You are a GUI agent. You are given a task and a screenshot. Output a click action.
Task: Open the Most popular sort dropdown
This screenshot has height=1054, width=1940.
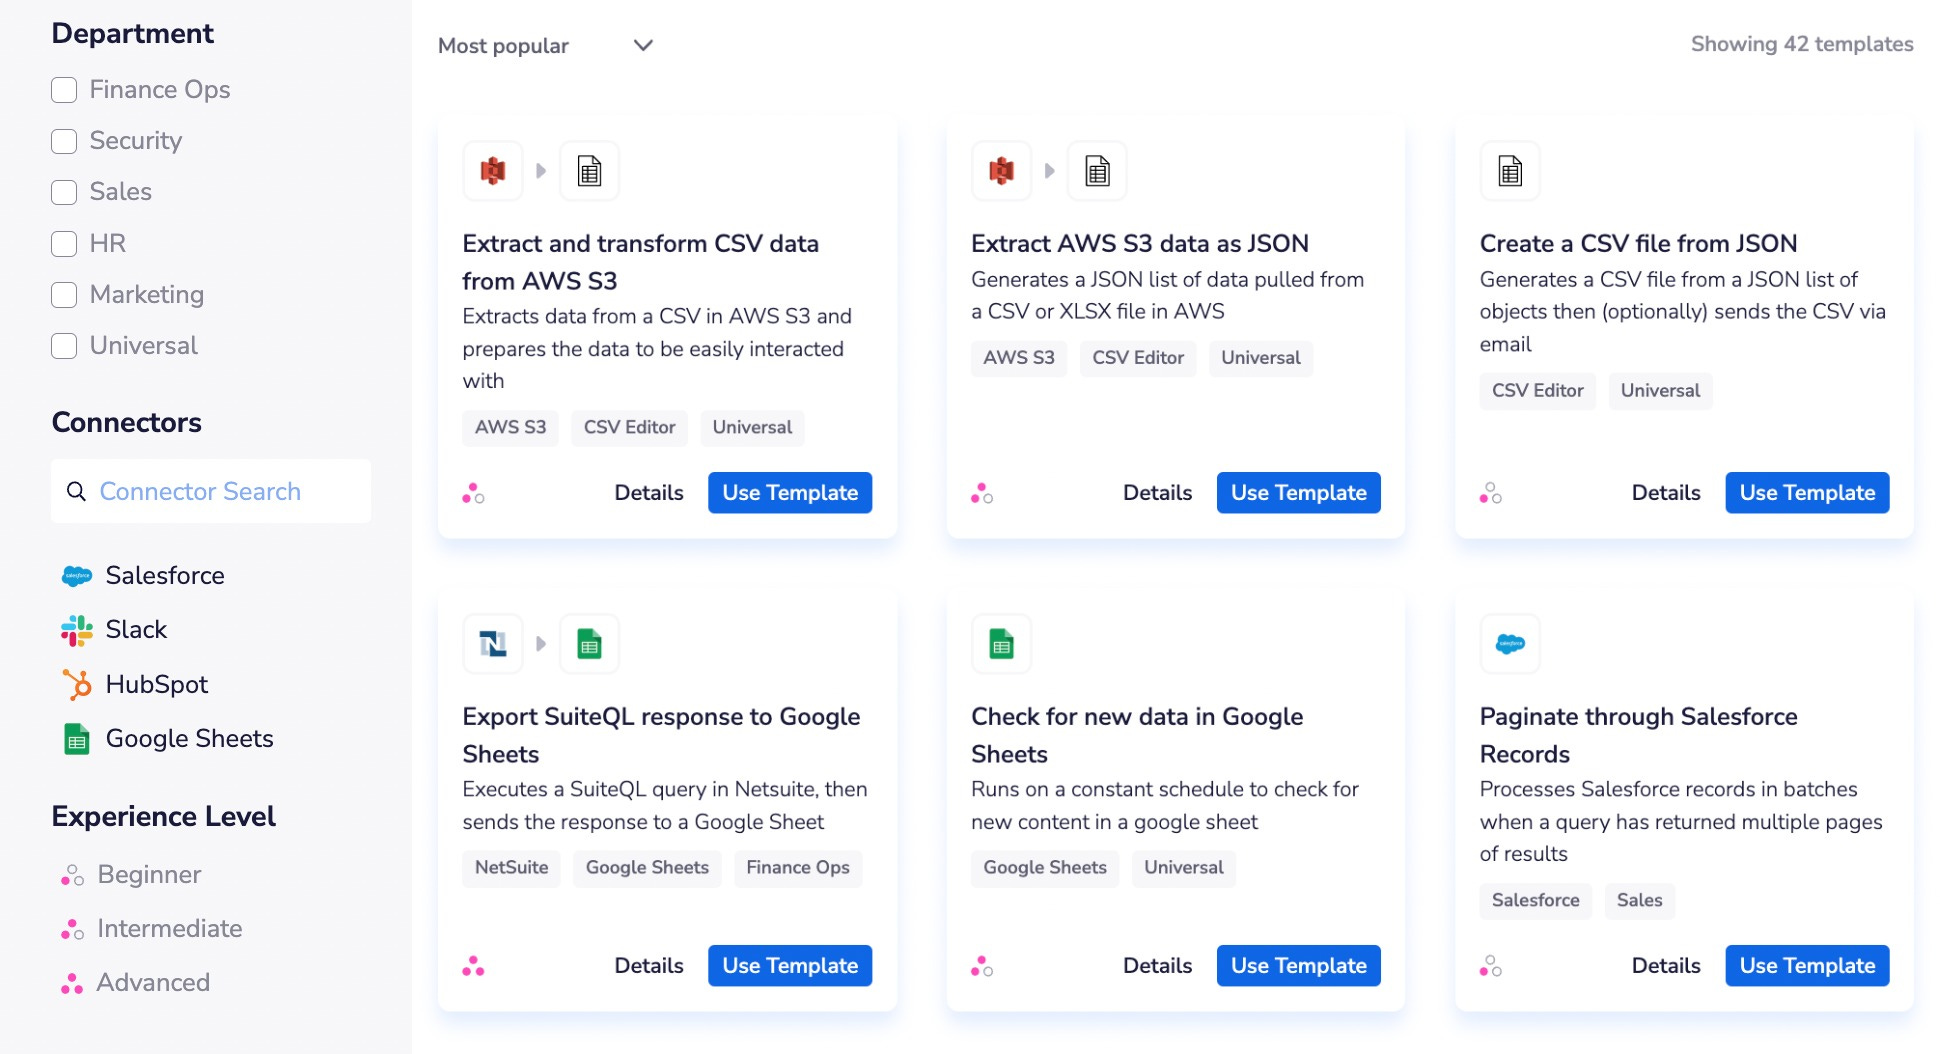point(546,46)
